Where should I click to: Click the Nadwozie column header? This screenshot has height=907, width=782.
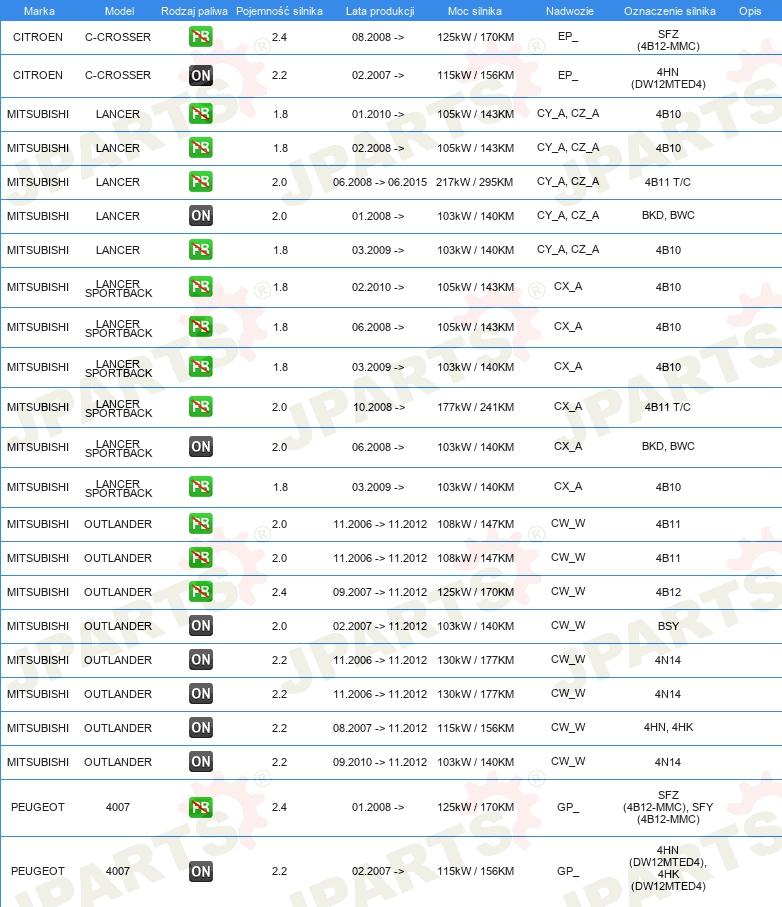tap(570, 11)
